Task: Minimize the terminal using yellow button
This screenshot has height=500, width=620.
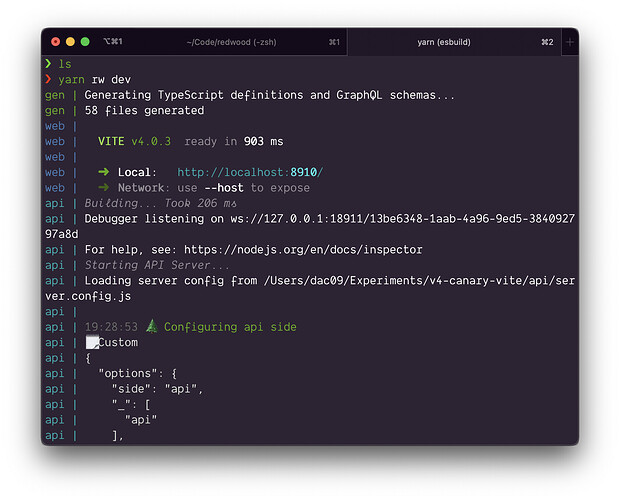Action: (70, 42)
